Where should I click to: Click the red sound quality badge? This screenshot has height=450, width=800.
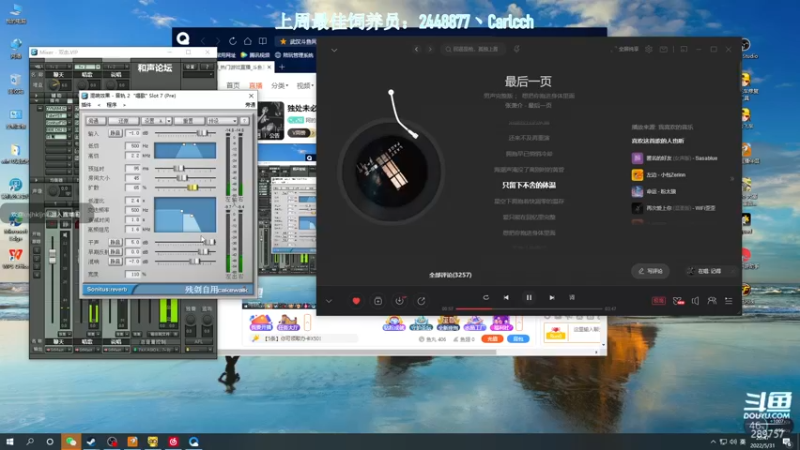659,301
